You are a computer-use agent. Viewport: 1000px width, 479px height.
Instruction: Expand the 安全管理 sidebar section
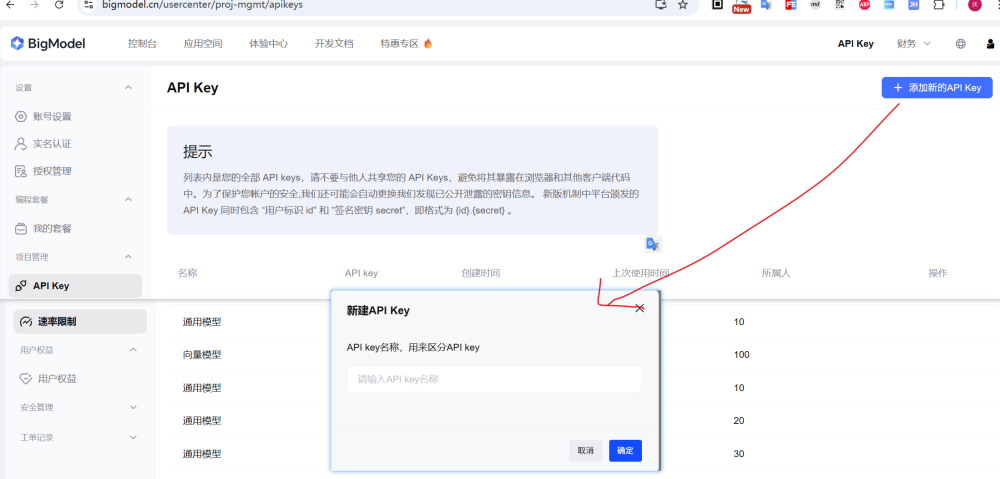coord(133,407)
